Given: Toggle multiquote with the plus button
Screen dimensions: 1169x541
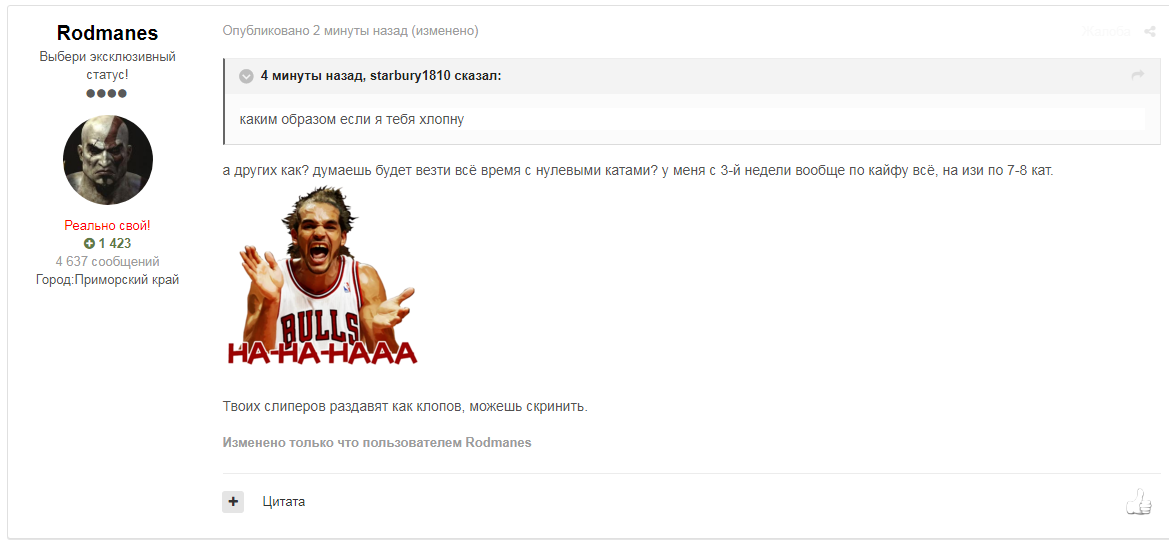Looking at the screenshot, I should point(233,502).
